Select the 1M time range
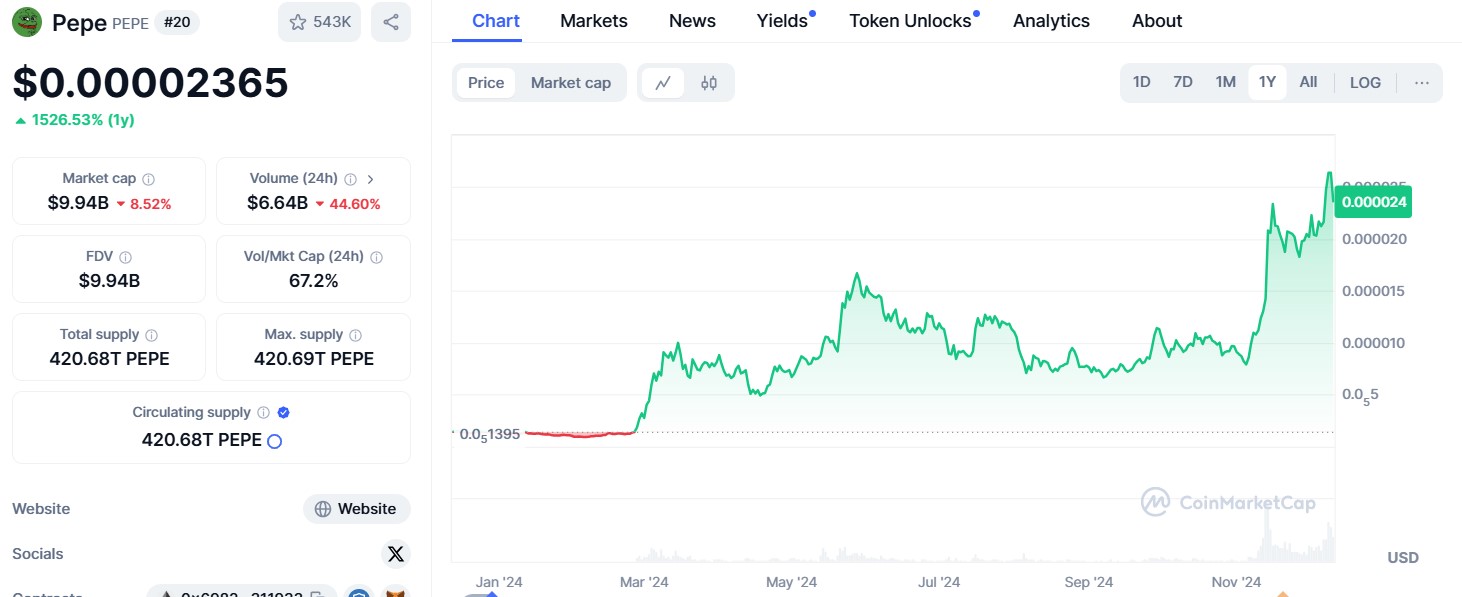Screen dimensions: 1462x597 [1225, 83]
